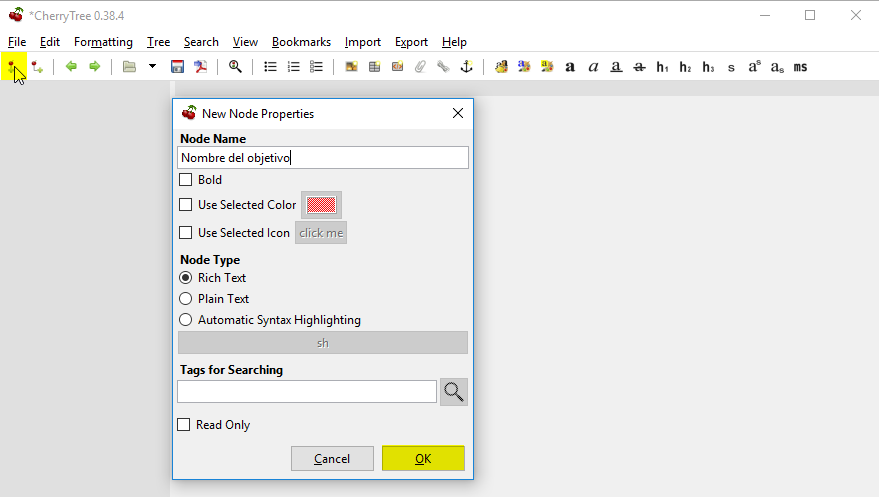Insert bulleted list from toolbar
The width and height of the screenshot is (879, 497).
pyautogui.click(x=270, y=67)
